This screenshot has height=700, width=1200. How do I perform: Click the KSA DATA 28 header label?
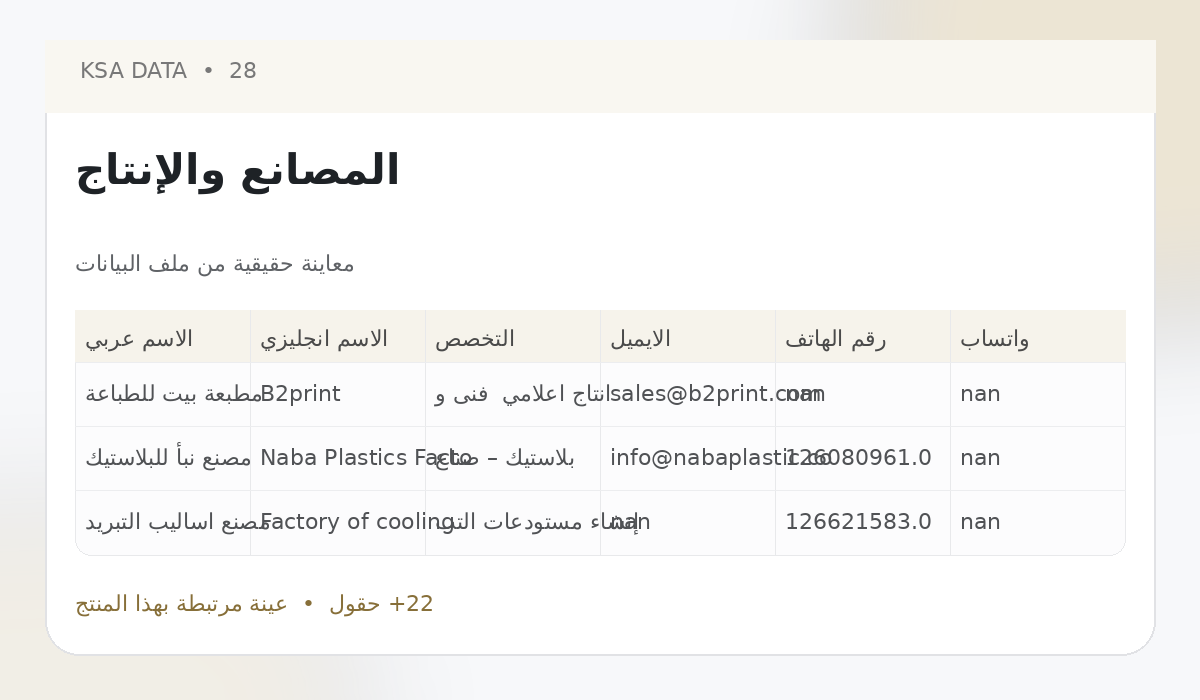coord(168,72)
